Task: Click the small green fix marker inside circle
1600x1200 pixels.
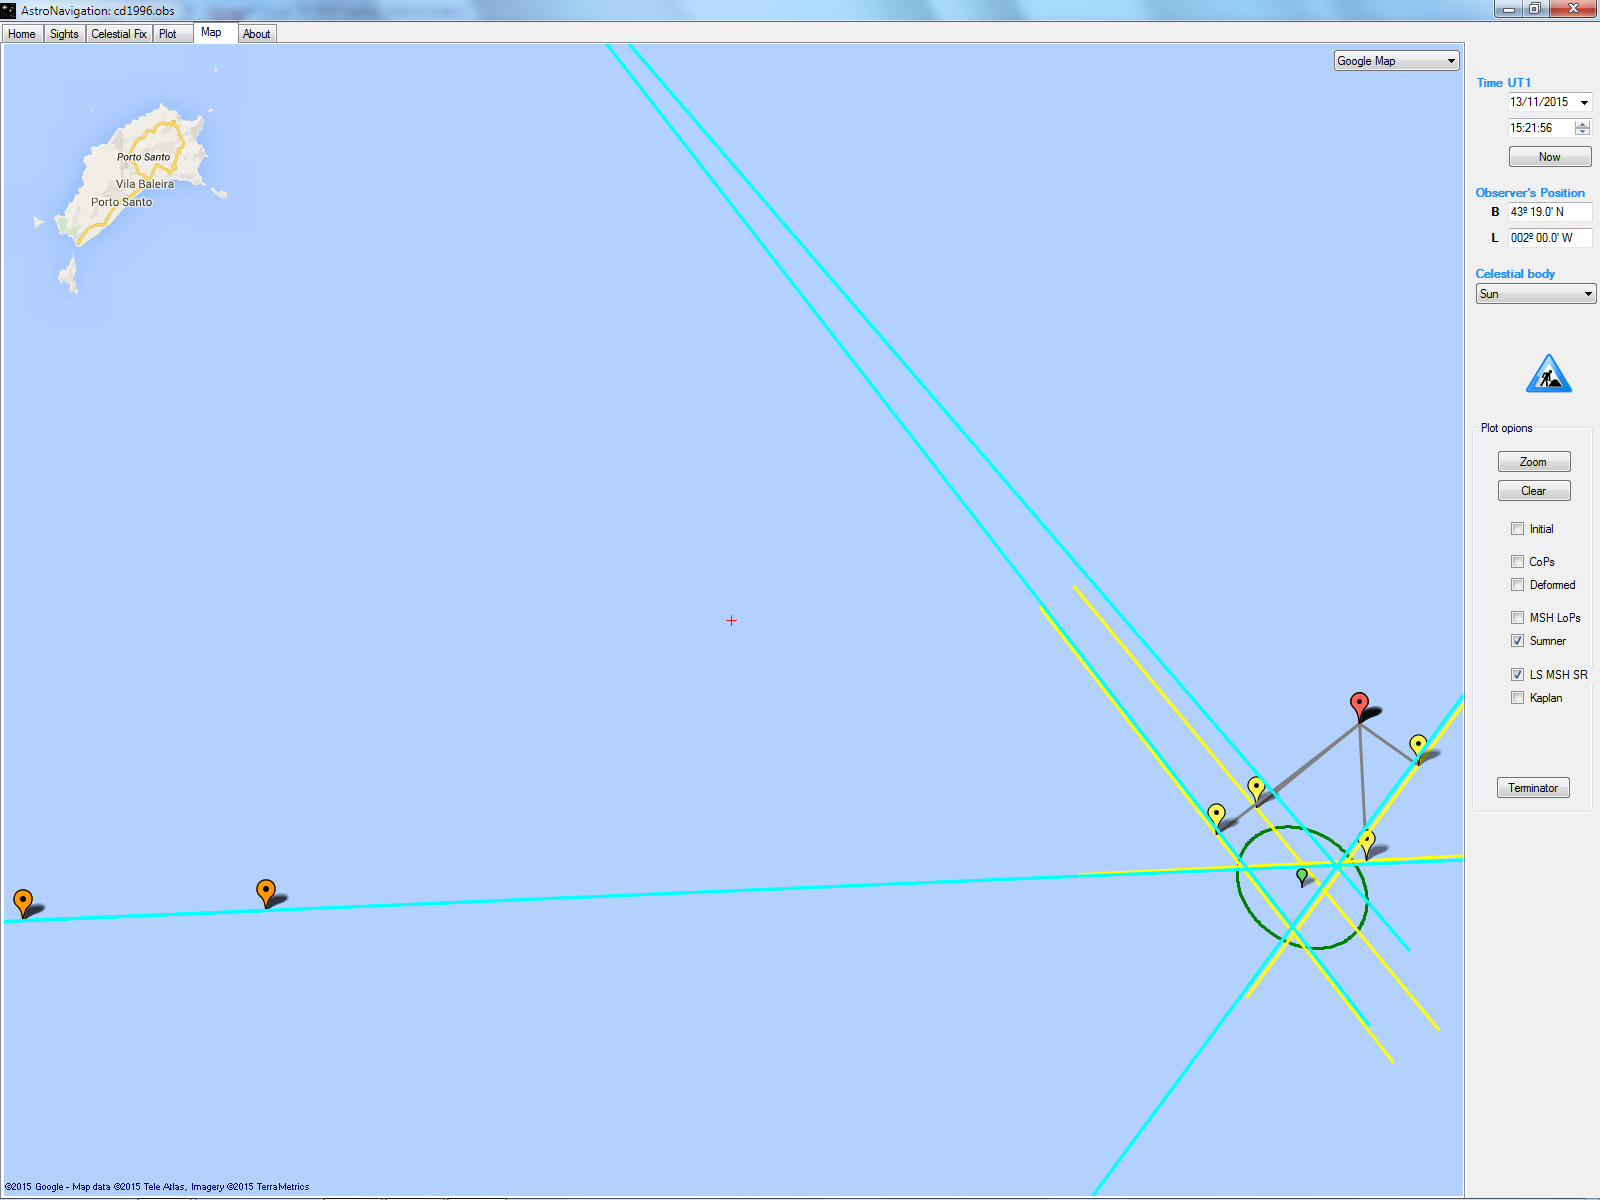Action: 1301,876
